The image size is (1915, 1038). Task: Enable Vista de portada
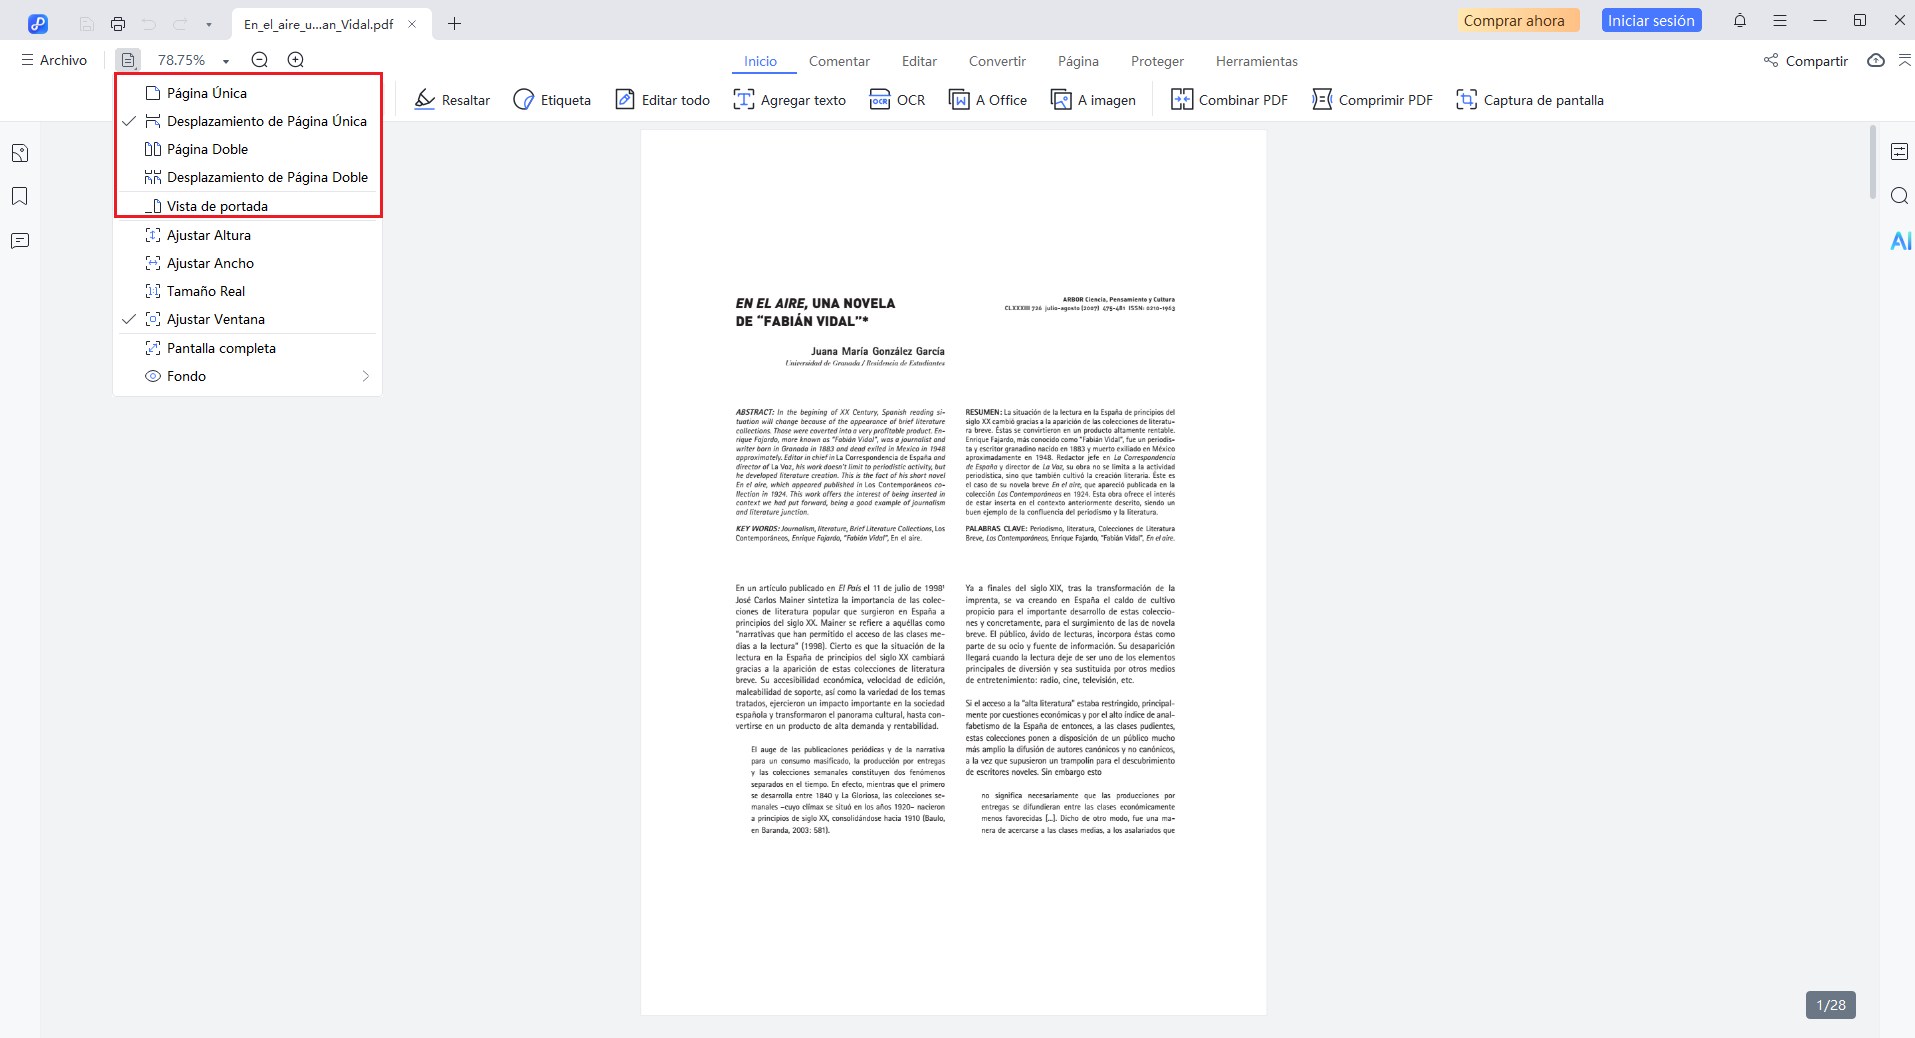point(248,206)
